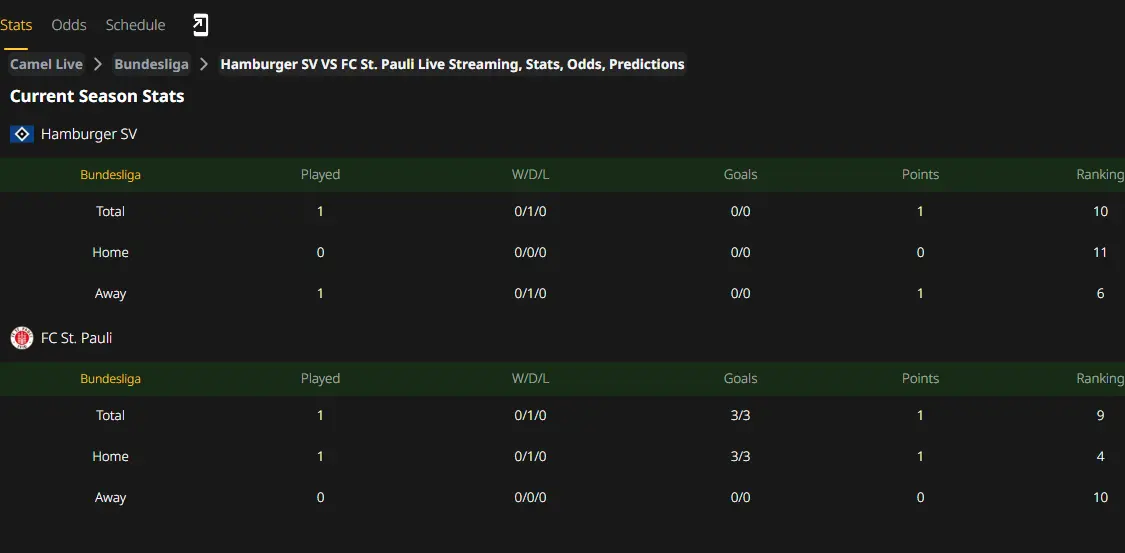Open the Odds tab
Screen dimensions: 1125x553
coord(69,25)
